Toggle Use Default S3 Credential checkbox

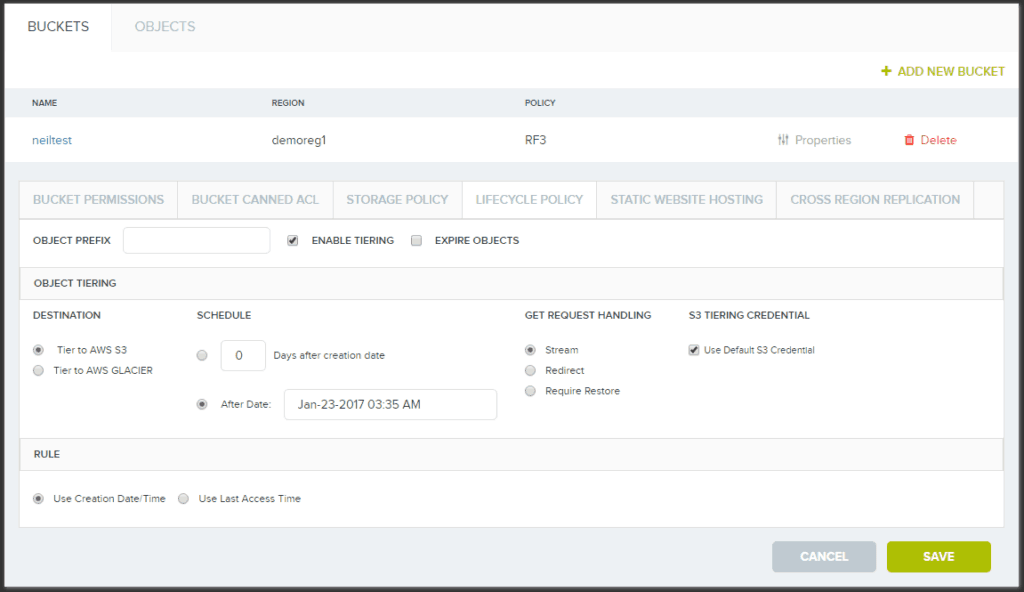[694, 350]
